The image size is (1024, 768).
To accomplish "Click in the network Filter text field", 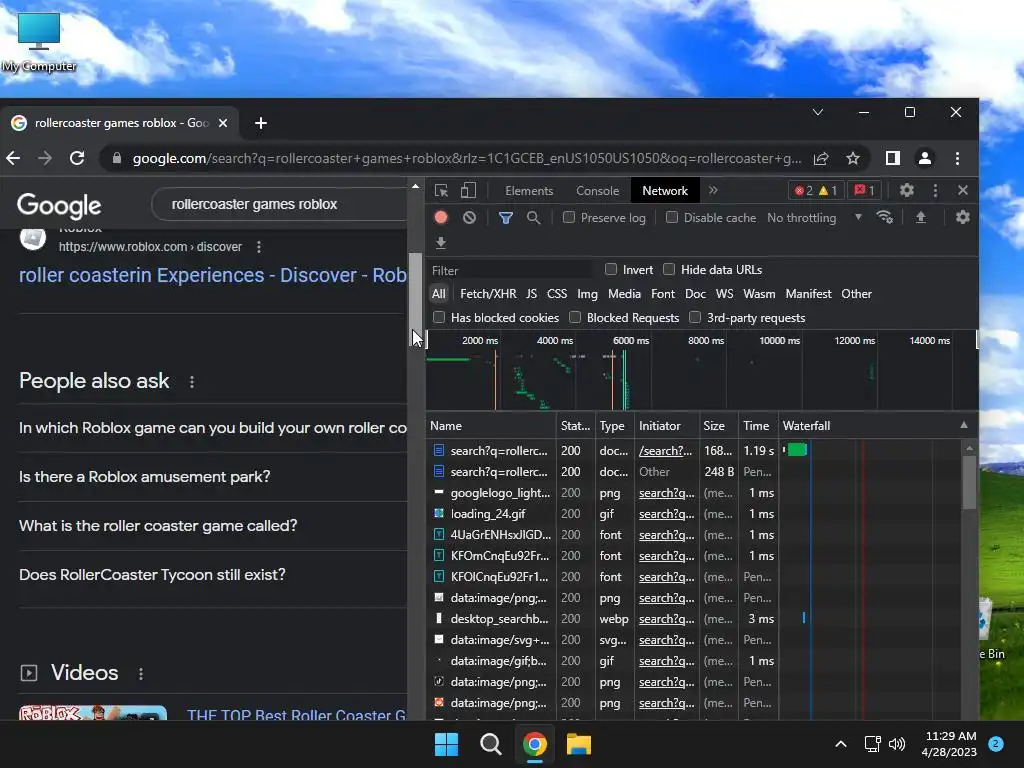I will pyautogui.click(x=511, y=270).
